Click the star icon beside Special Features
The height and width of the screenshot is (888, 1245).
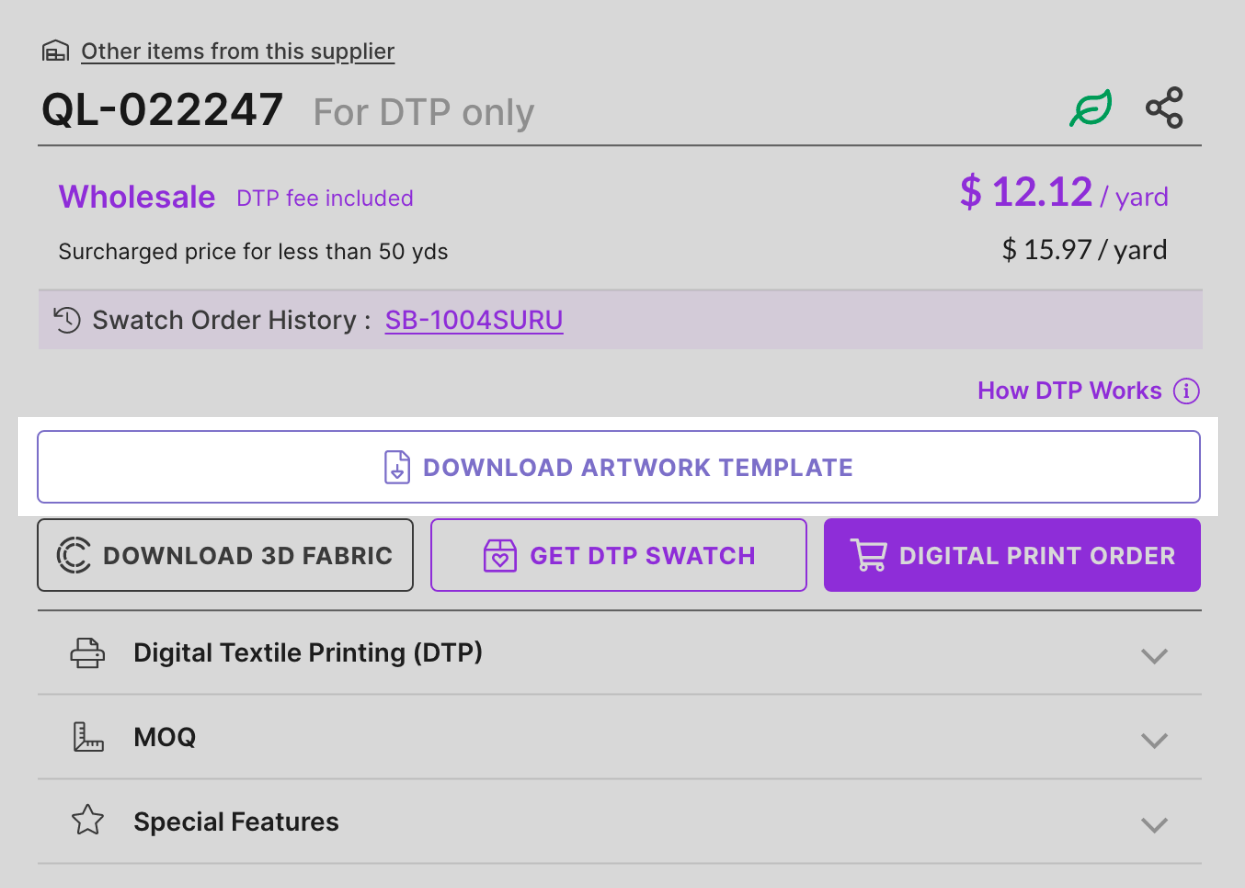click(88, 822)
